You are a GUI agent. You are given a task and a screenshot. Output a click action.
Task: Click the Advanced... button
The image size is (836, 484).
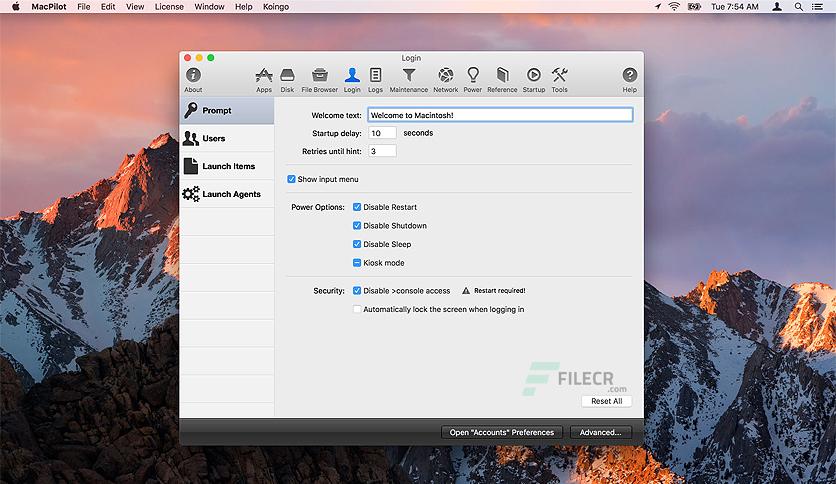pyautogui.click(x=600, y=432)
